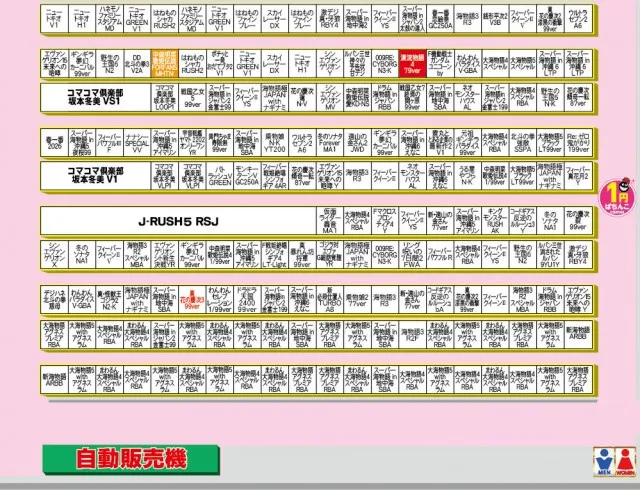Image resolution: width=640 pixels, height=490 pixels.
Task: Select the 銭形平次2 V3B cell
Action: 495,19
